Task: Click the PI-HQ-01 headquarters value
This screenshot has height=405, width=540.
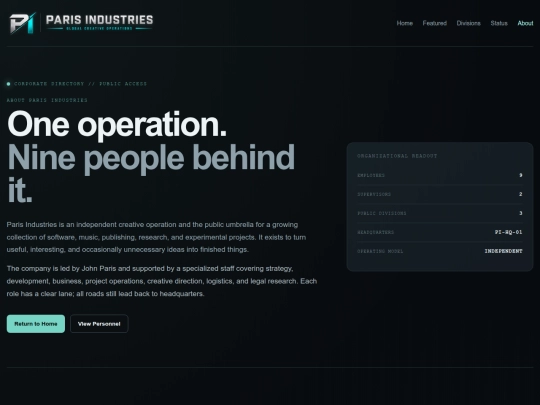Action: (509, 232)
